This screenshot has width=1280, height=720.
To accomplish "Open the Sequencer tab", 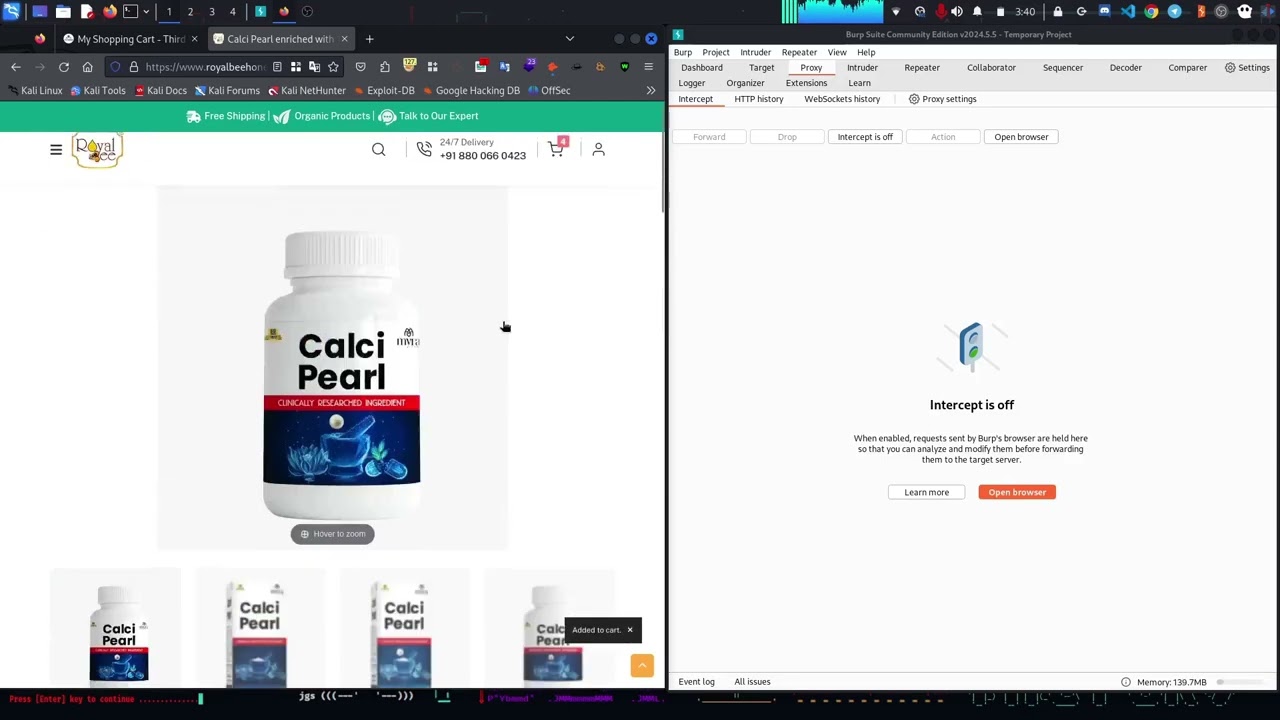I will (x=1063, y=68).
